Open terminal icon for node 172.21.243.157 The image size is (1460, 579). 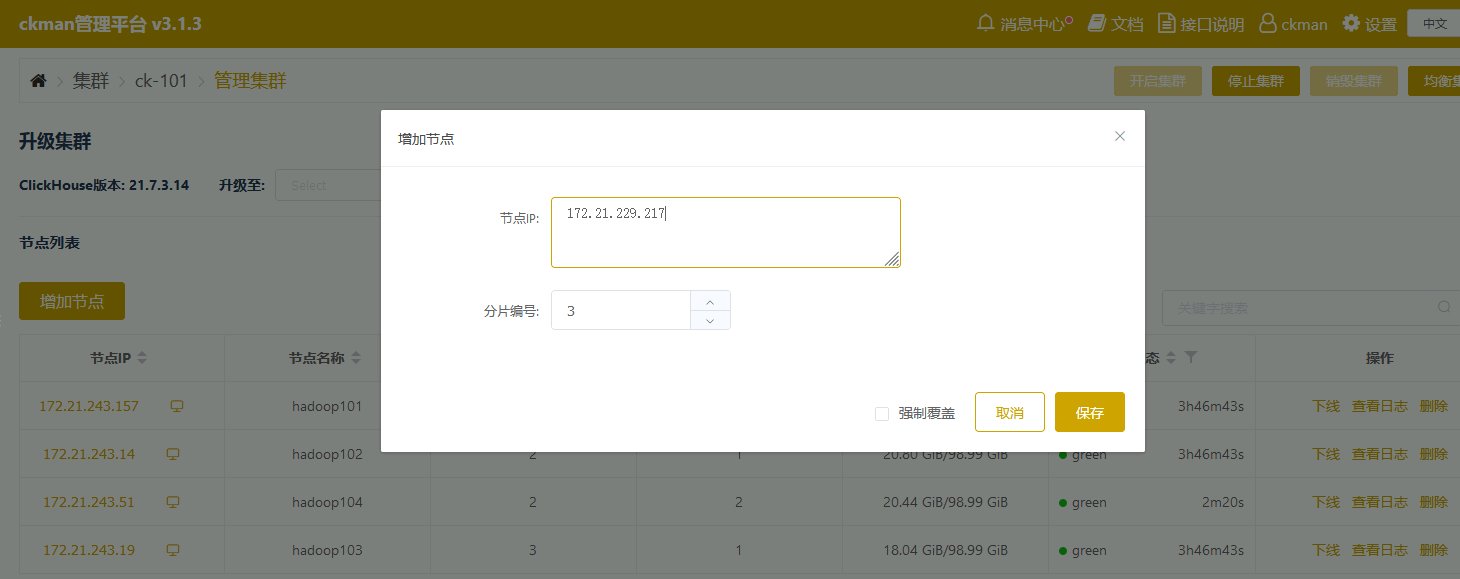pos(177,406)
